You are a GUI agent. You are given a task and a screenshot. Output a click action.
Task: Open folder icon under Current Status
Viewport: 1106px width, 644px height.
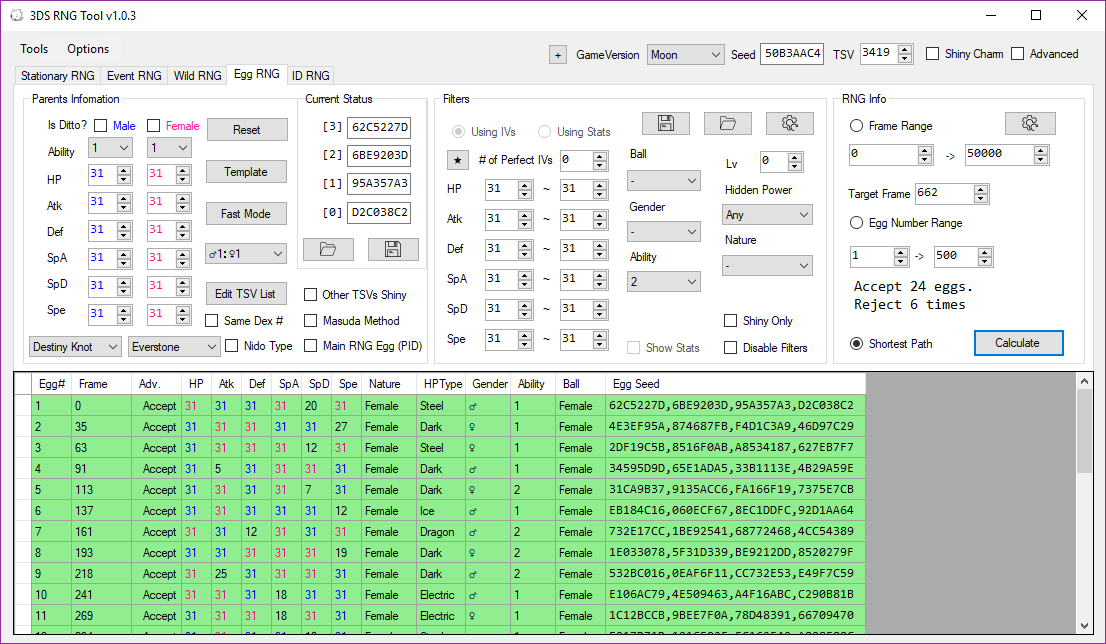point(329,249)
